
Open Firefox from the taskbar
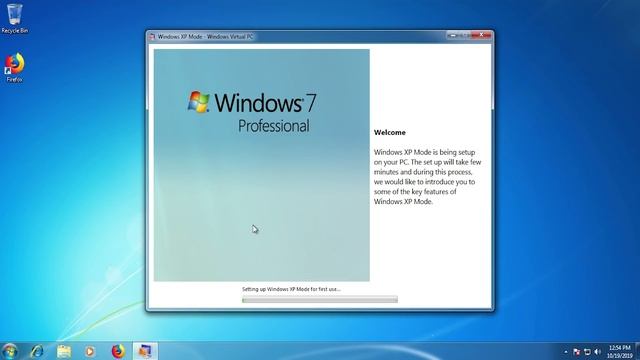tap(118, 351)
